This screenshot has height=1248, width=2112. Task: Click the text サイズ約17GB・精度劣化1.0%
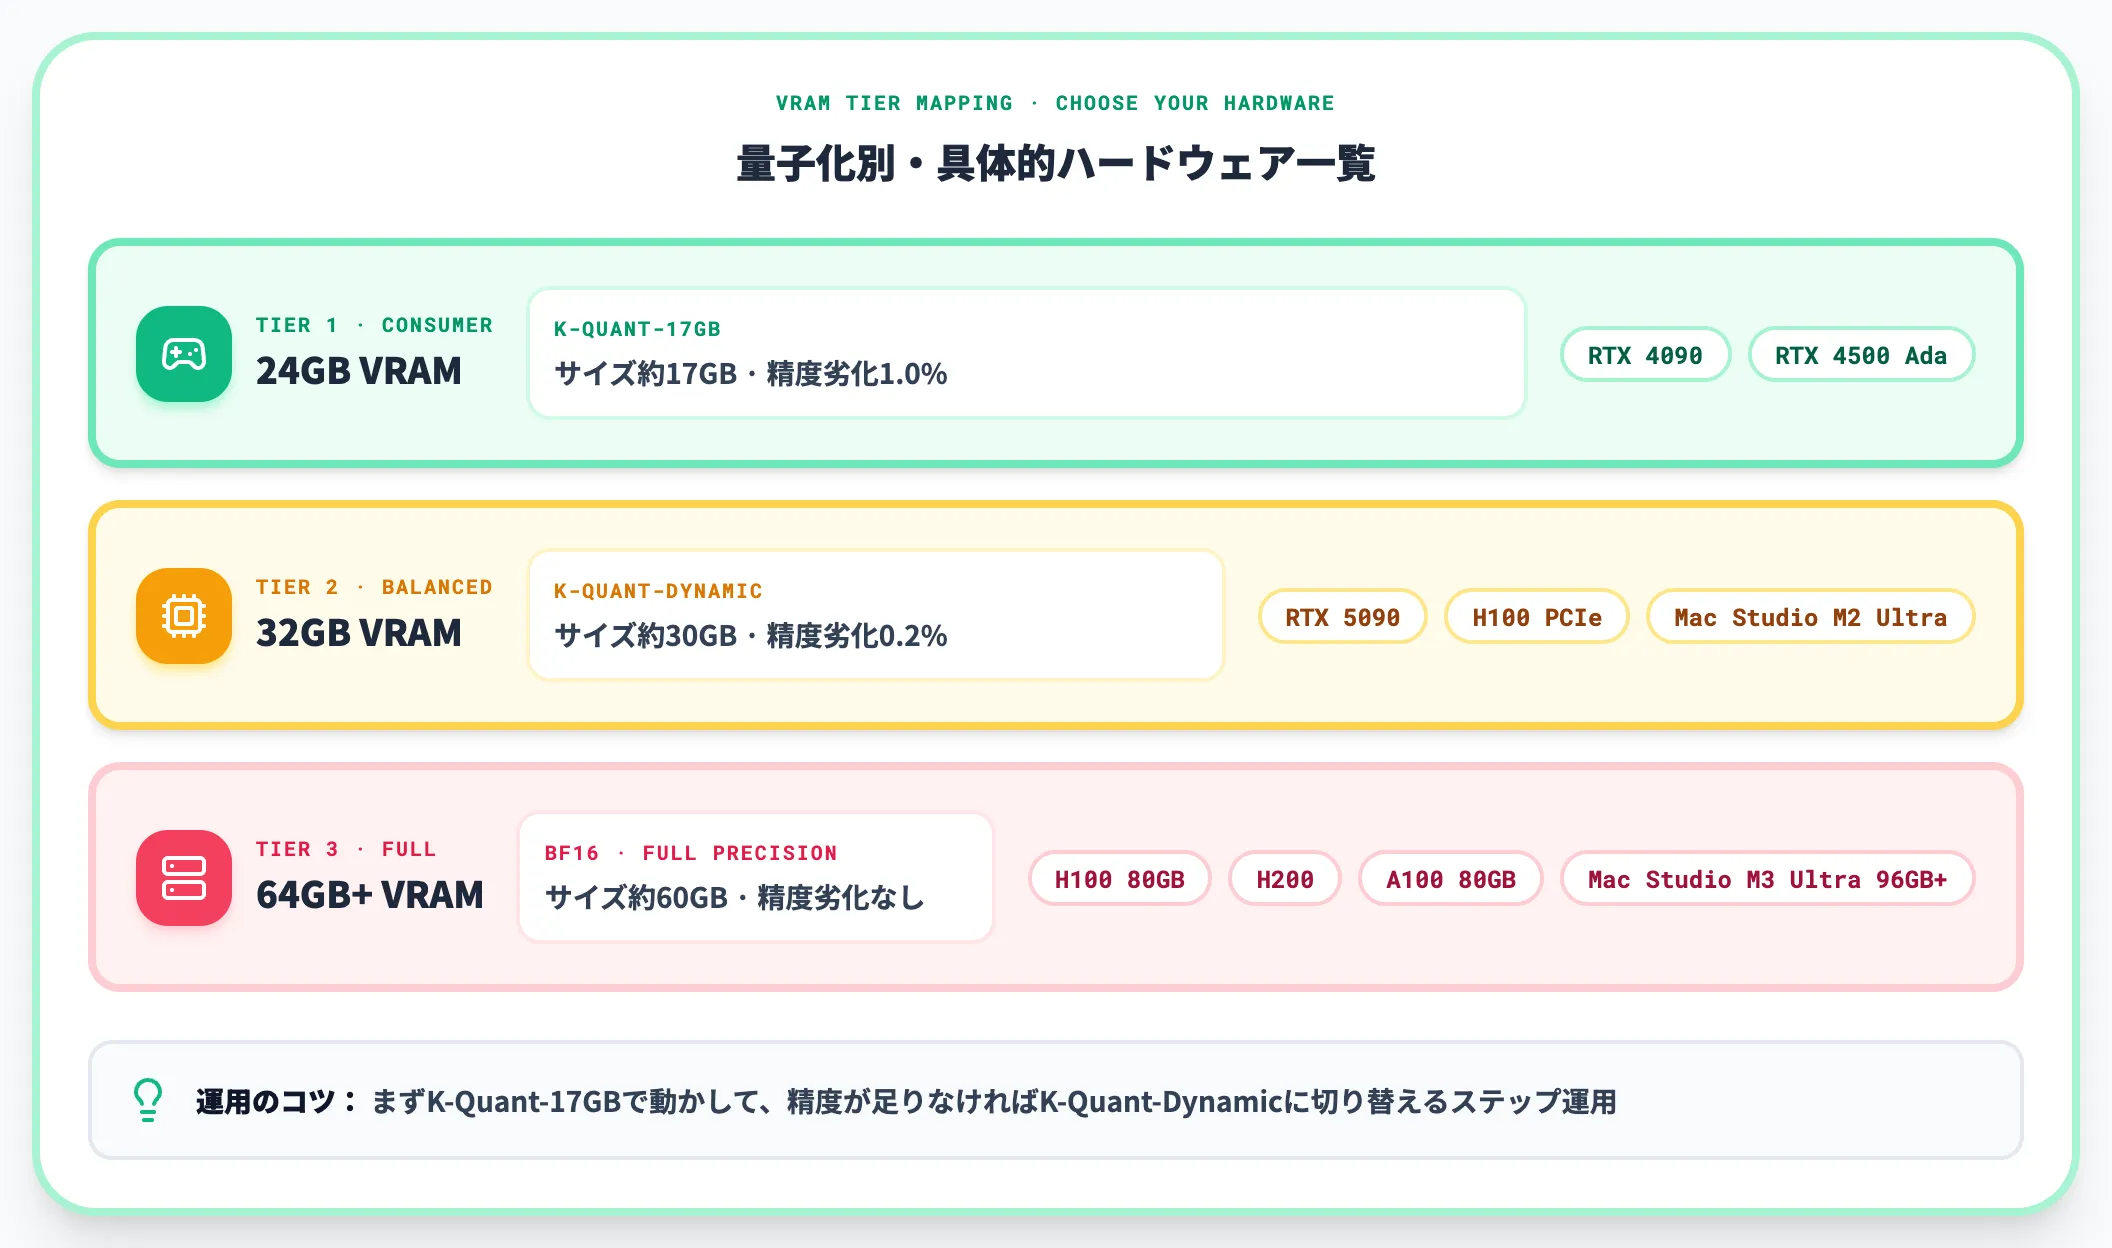tap(751, 374)
